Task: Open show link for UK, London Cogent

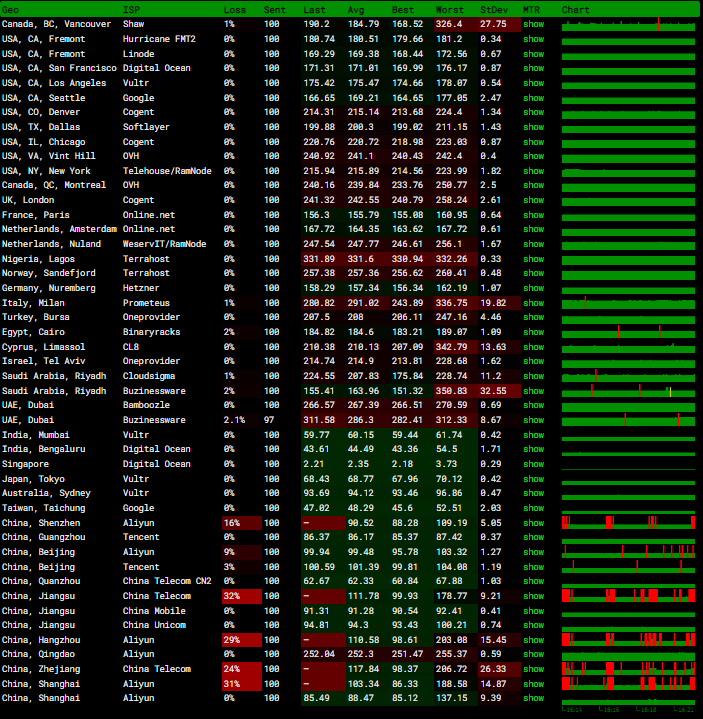Action: click(533, 200)
